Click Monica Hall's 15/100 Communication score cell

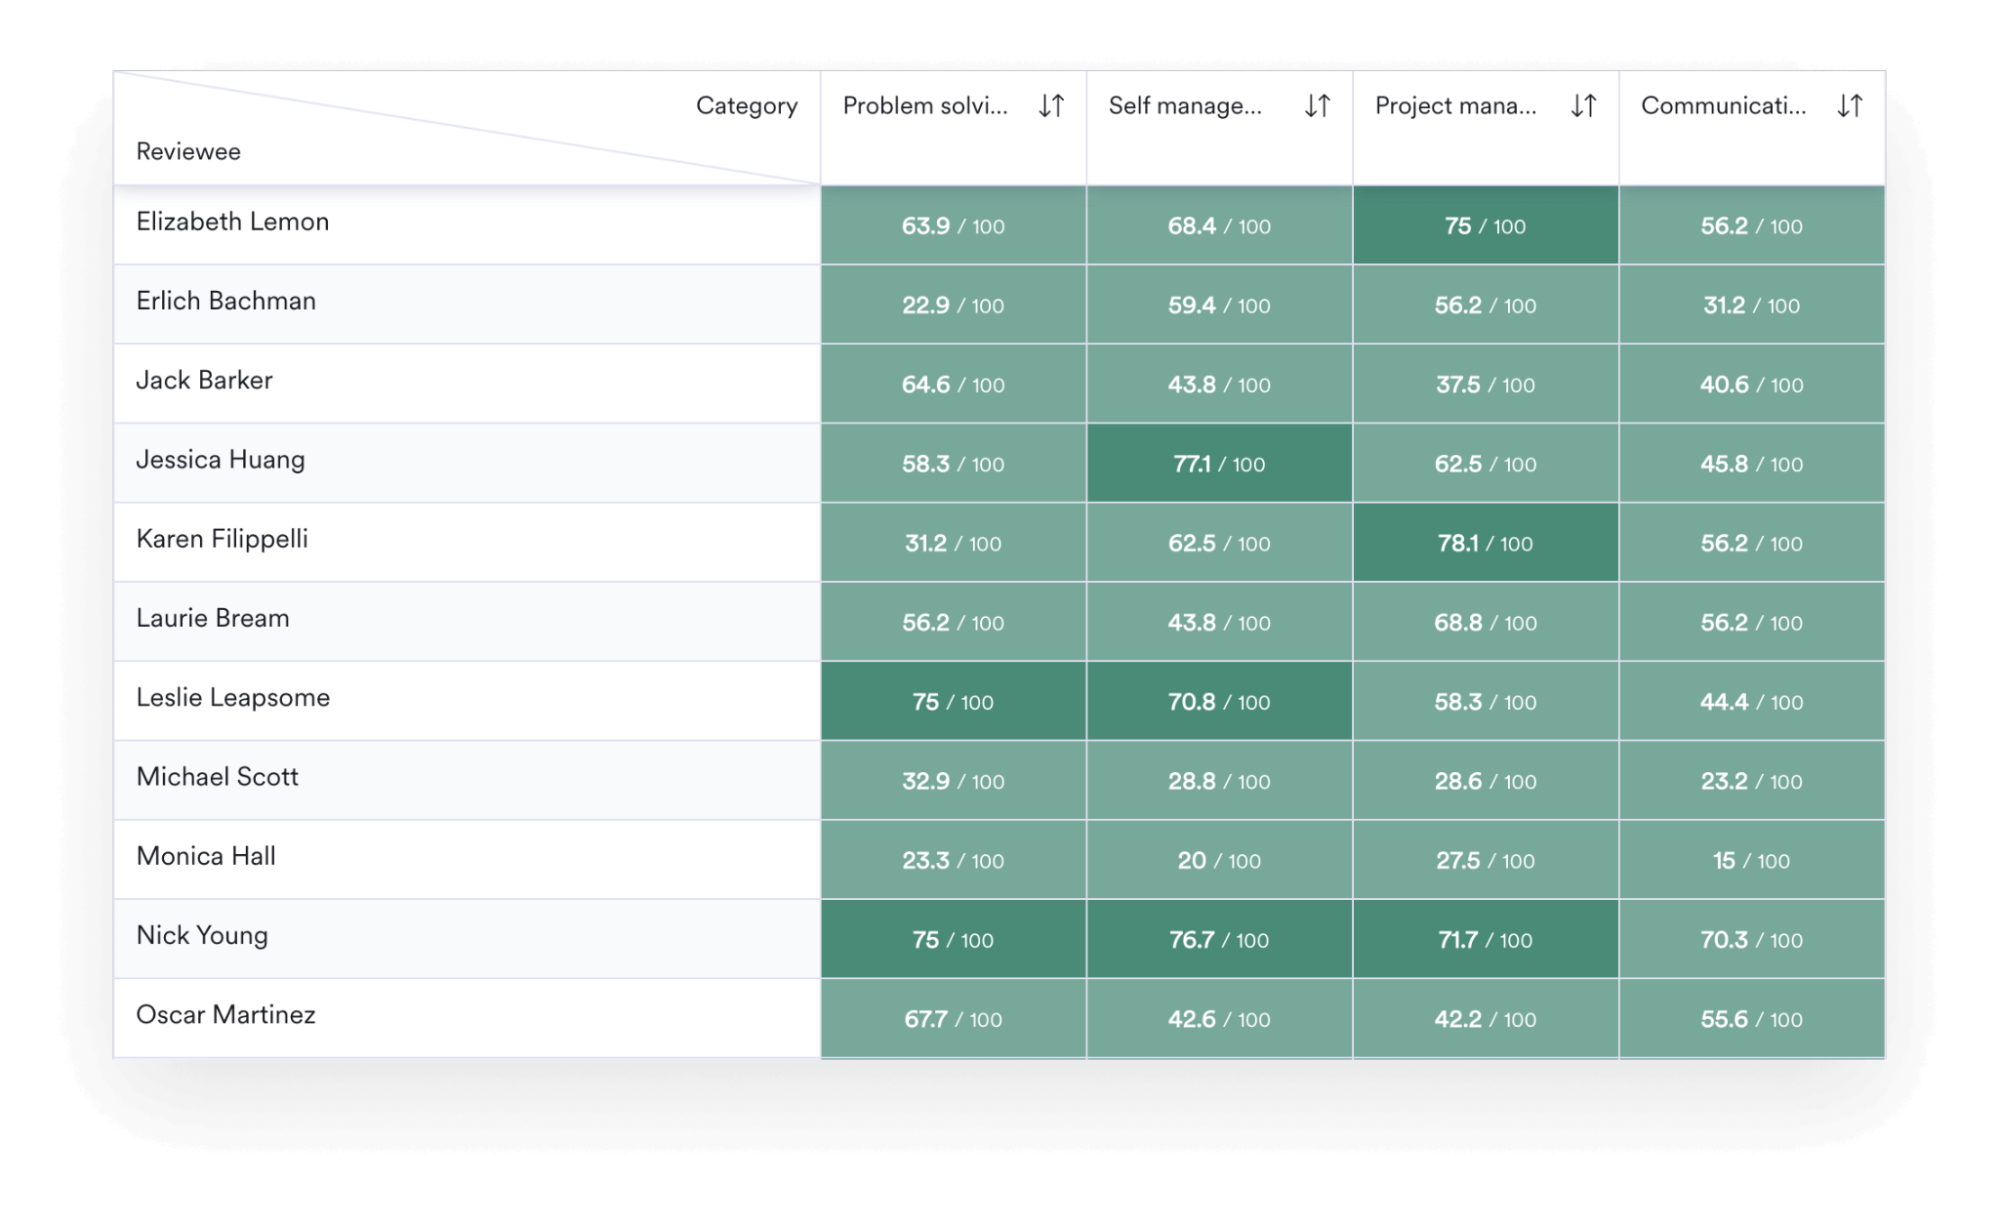point(1752,859)
